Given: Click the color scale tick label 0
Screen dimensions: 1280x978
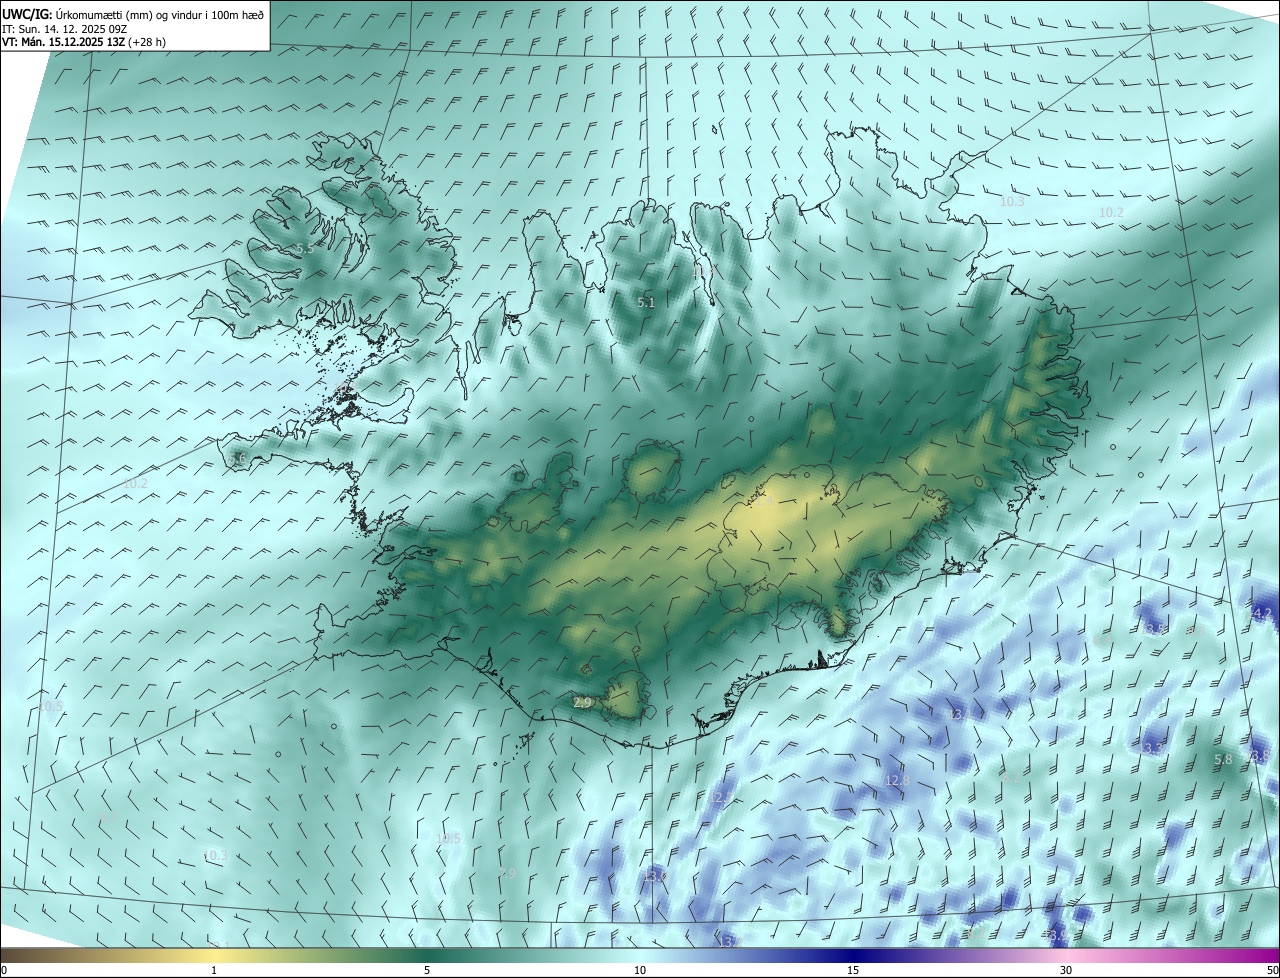Looking at the screenshot, I should 4,971.
